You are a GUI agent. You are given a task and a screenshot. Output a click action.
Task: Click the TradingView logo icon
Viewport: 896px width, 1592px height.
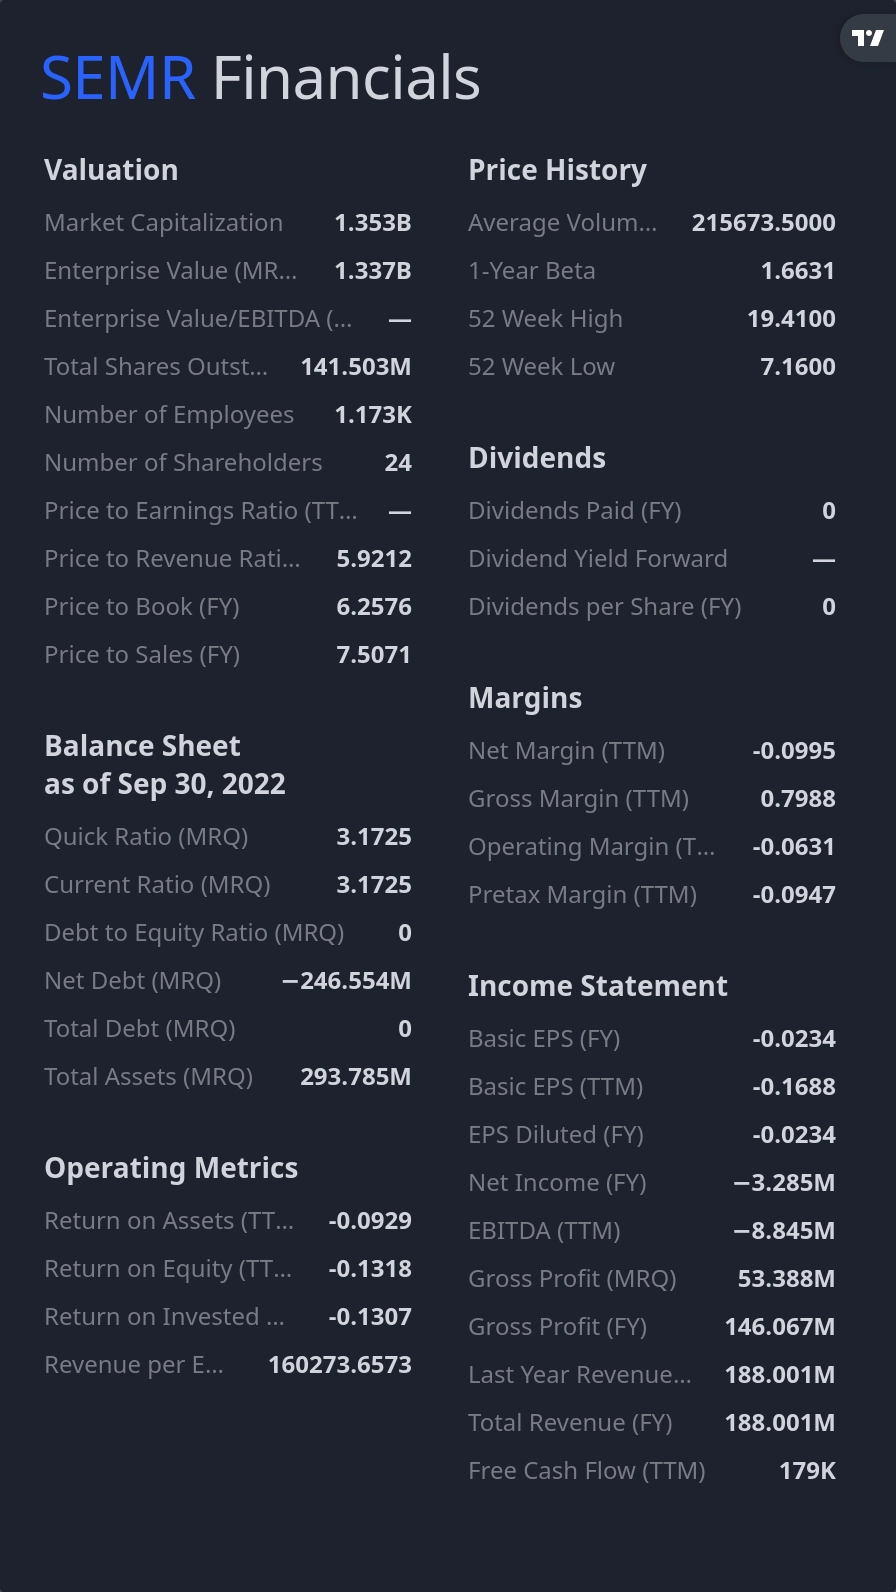[x=867, y=39]
